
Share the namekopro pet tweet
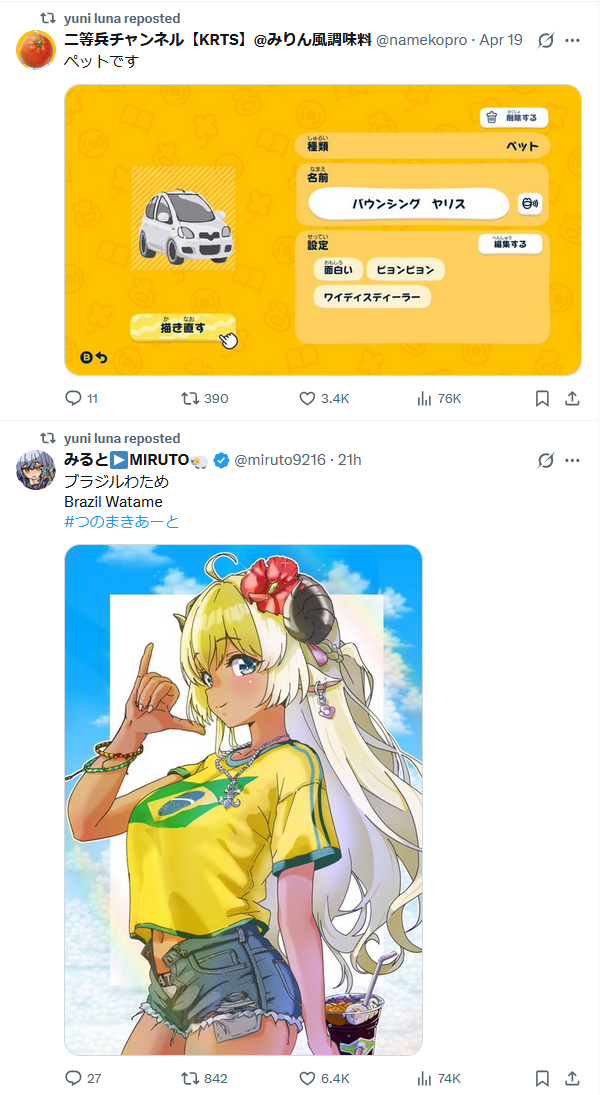[x=572, y=398]
